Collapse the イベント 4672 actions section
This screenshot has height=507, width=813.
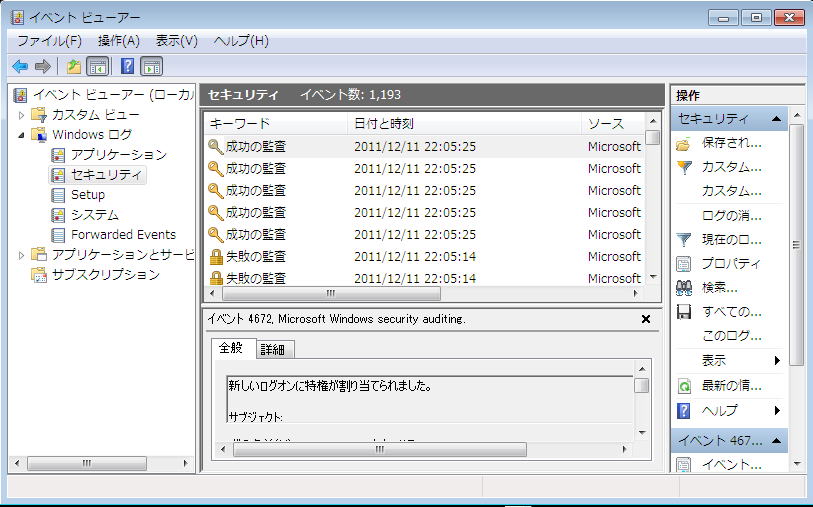(776, 441)
